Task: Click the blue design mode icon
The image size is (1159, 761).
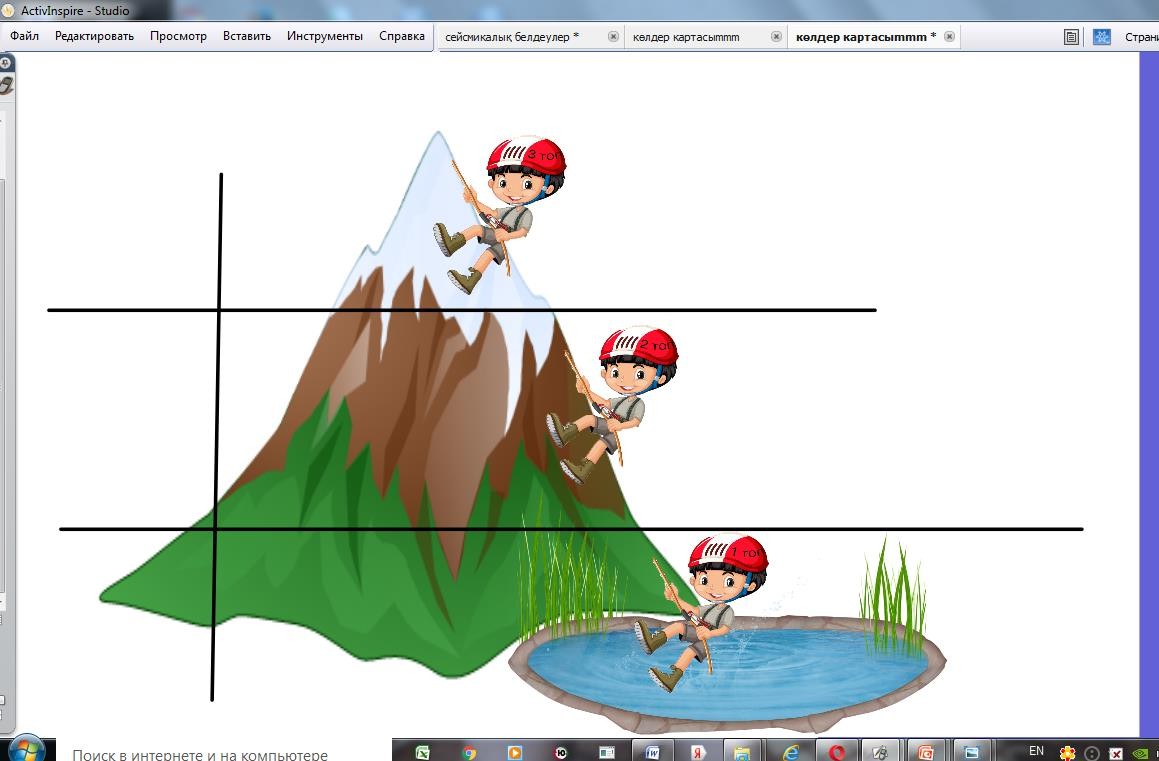Action: tap(1101, 37)
